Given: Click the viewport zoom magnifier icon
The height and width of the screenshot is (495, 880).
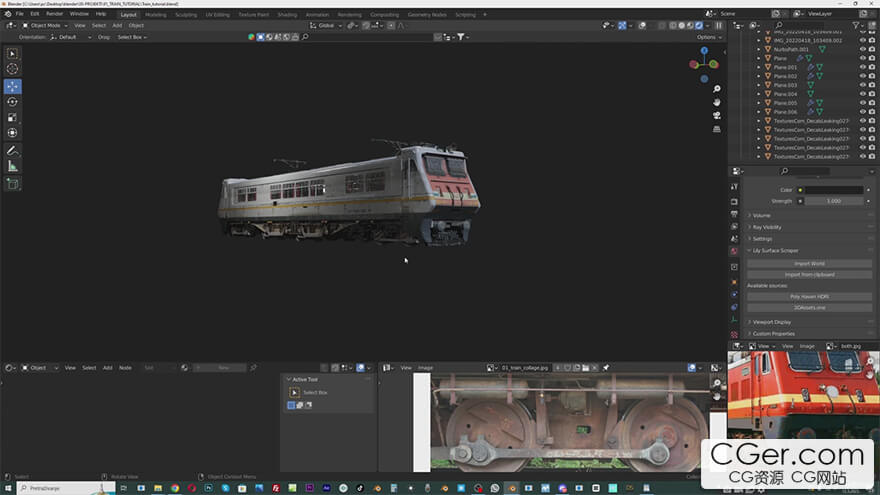Looking at the screenshot, I should click(717, 89).
